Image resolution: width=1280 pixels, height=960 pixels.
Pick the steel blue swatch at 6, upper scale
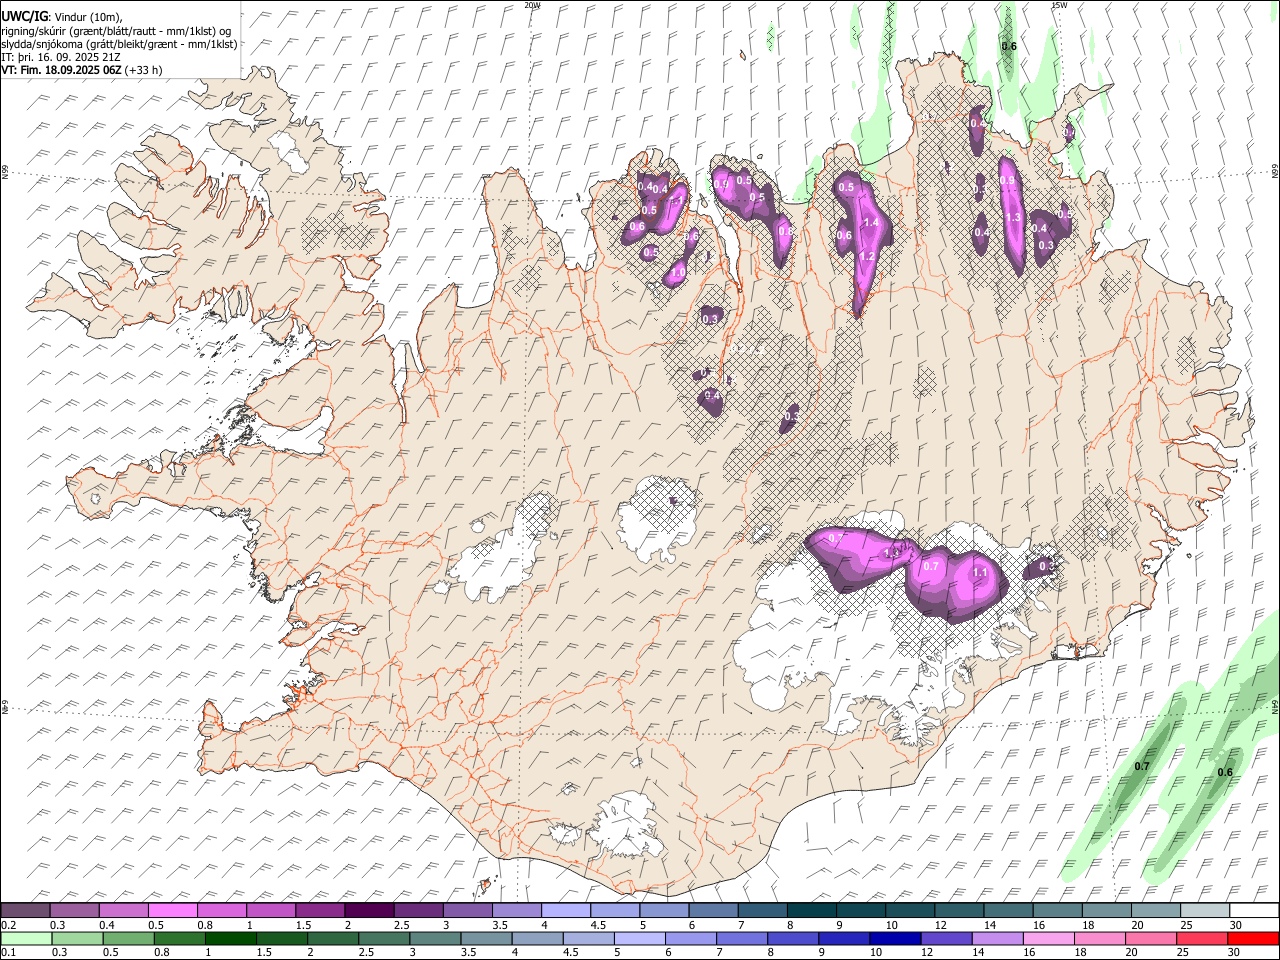712,911
